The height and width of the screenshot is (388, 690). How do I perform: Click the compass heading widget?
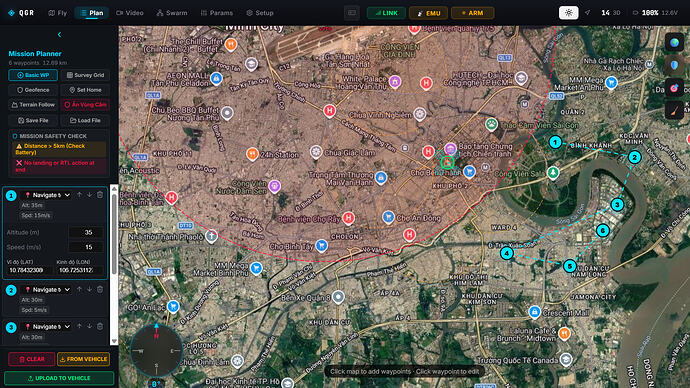(156, 351)
